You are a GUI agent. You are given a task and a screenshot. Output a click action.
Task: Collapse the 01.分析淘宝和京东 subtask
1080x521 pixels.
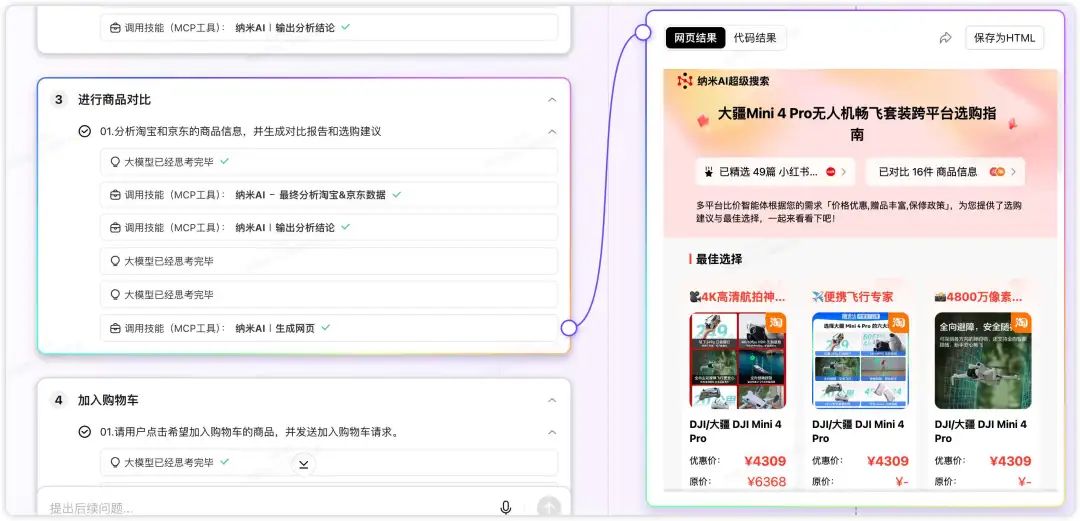(552, 131)
